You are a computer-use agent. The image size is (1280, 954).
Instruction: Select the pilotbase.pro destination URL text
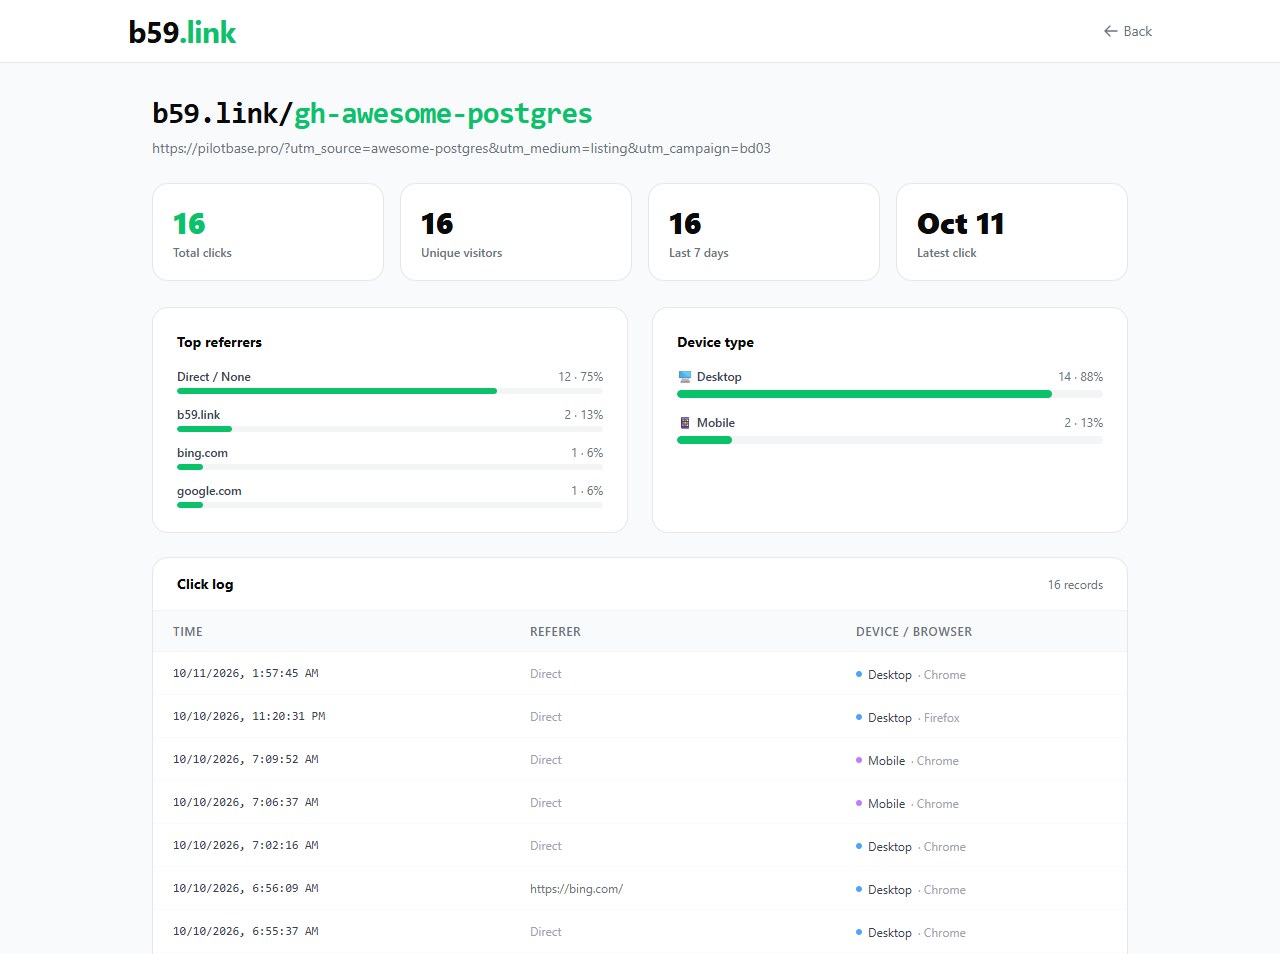pos(461,148)
